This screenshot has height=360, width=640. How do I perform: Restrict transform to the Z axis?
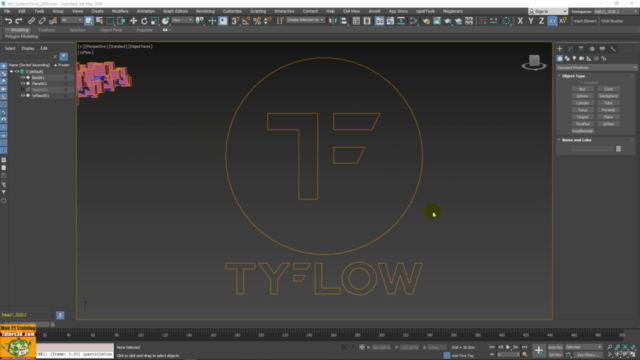point(541,21)
